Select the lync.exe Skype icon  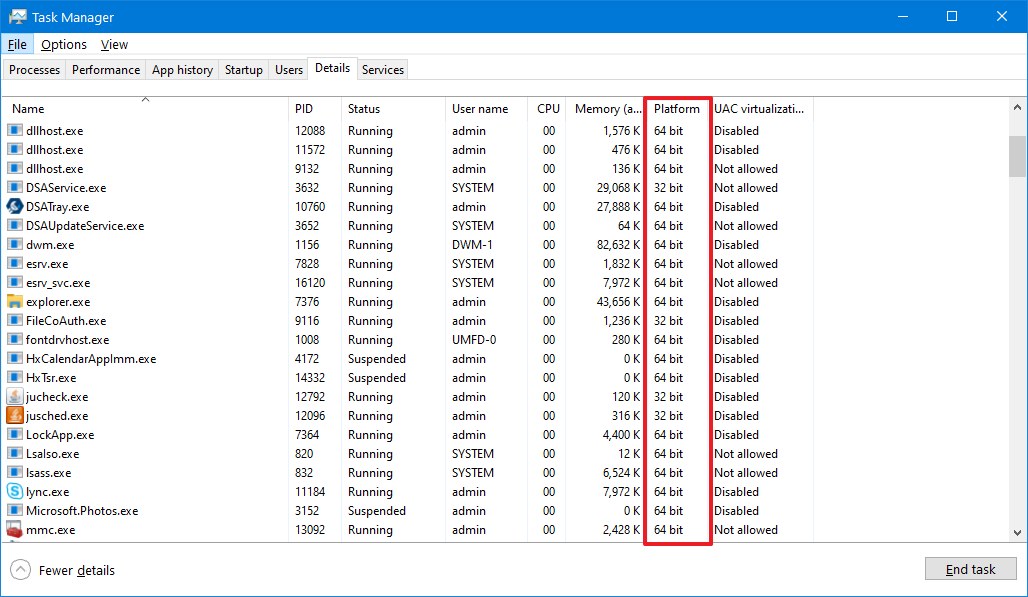click(x=15, y=492)
